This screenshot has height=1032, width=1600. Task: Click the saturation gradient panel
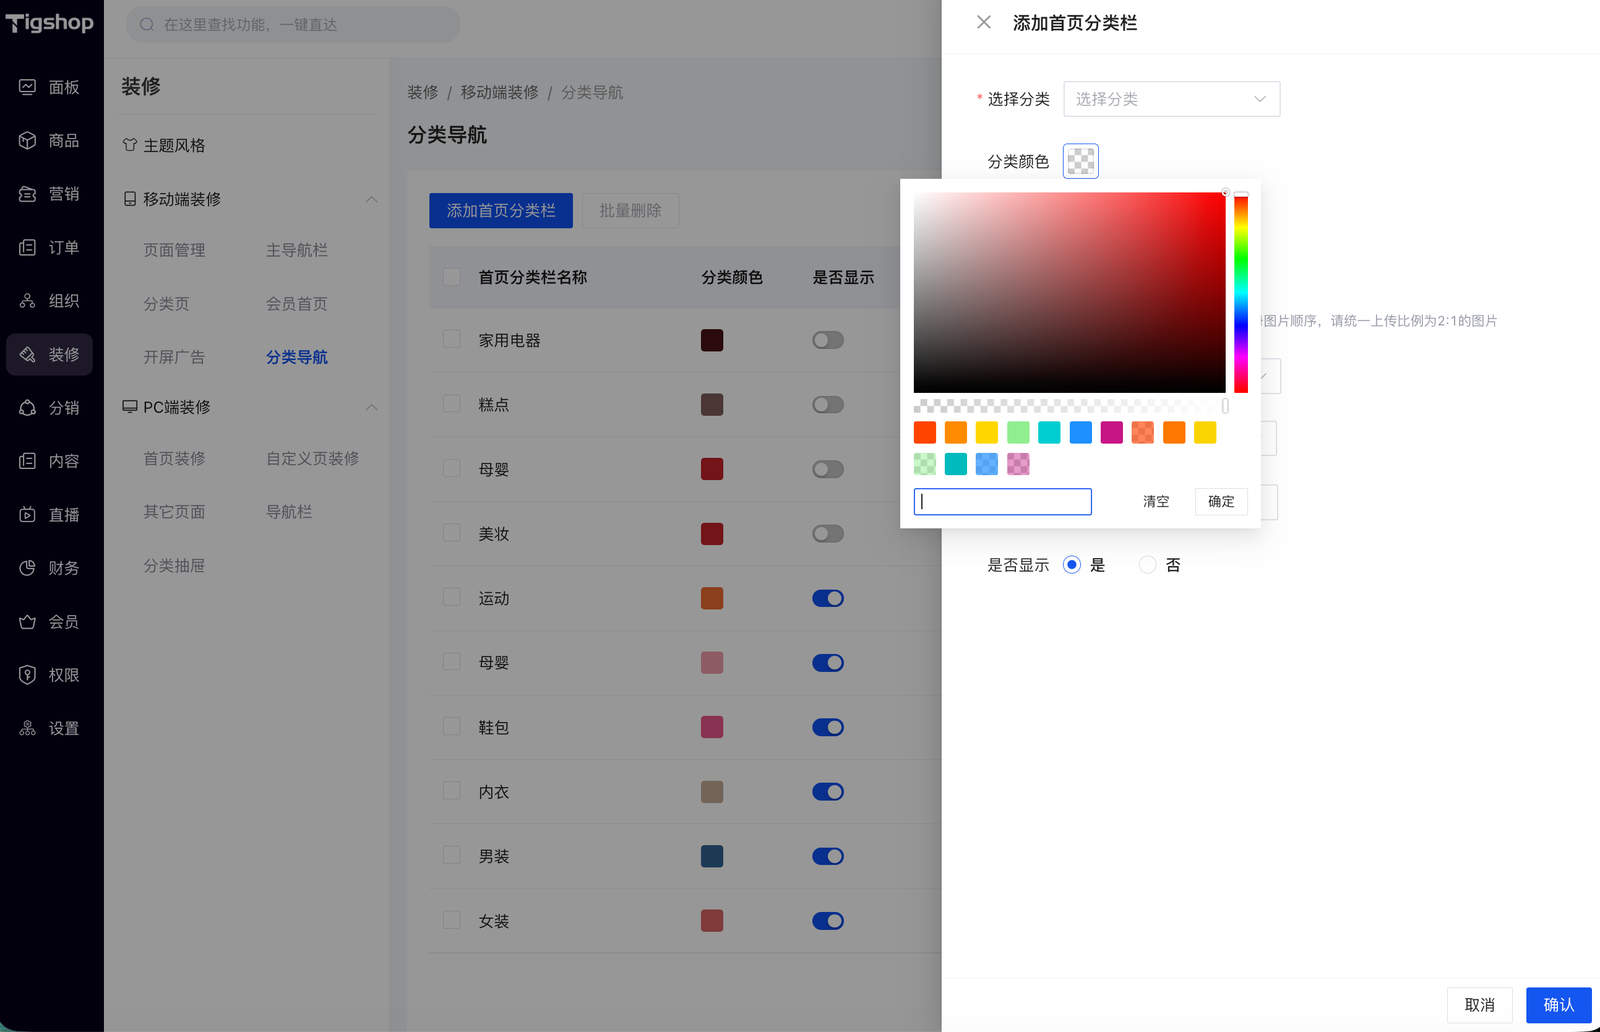pos(1070,293)
